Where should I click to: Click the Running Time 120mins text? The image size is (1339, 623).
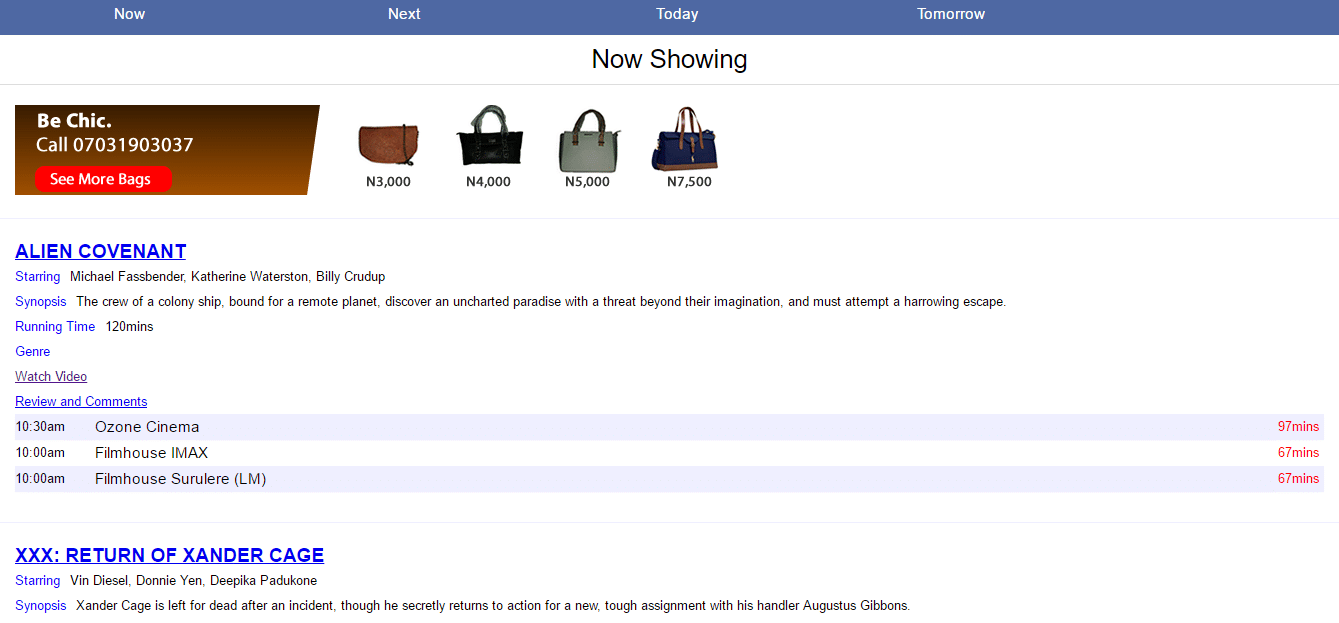pos(84,327)
